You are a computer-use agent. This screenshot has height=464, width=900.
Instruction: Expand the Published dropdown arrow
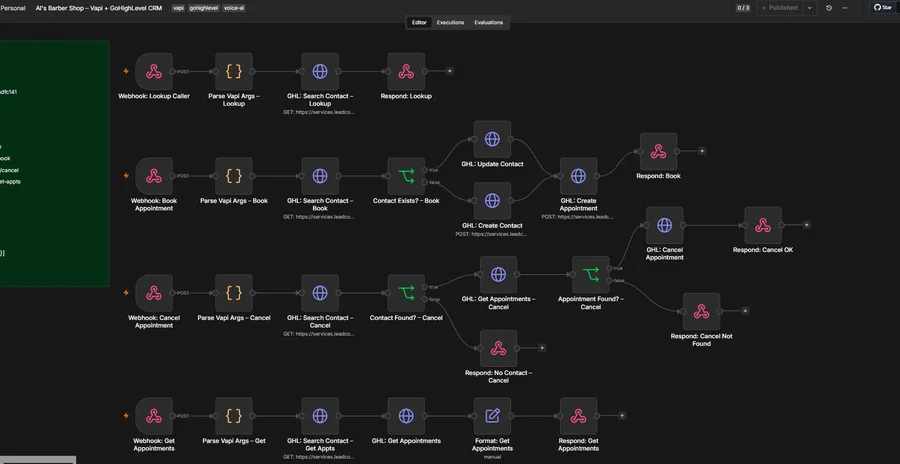tap(810, 8)
